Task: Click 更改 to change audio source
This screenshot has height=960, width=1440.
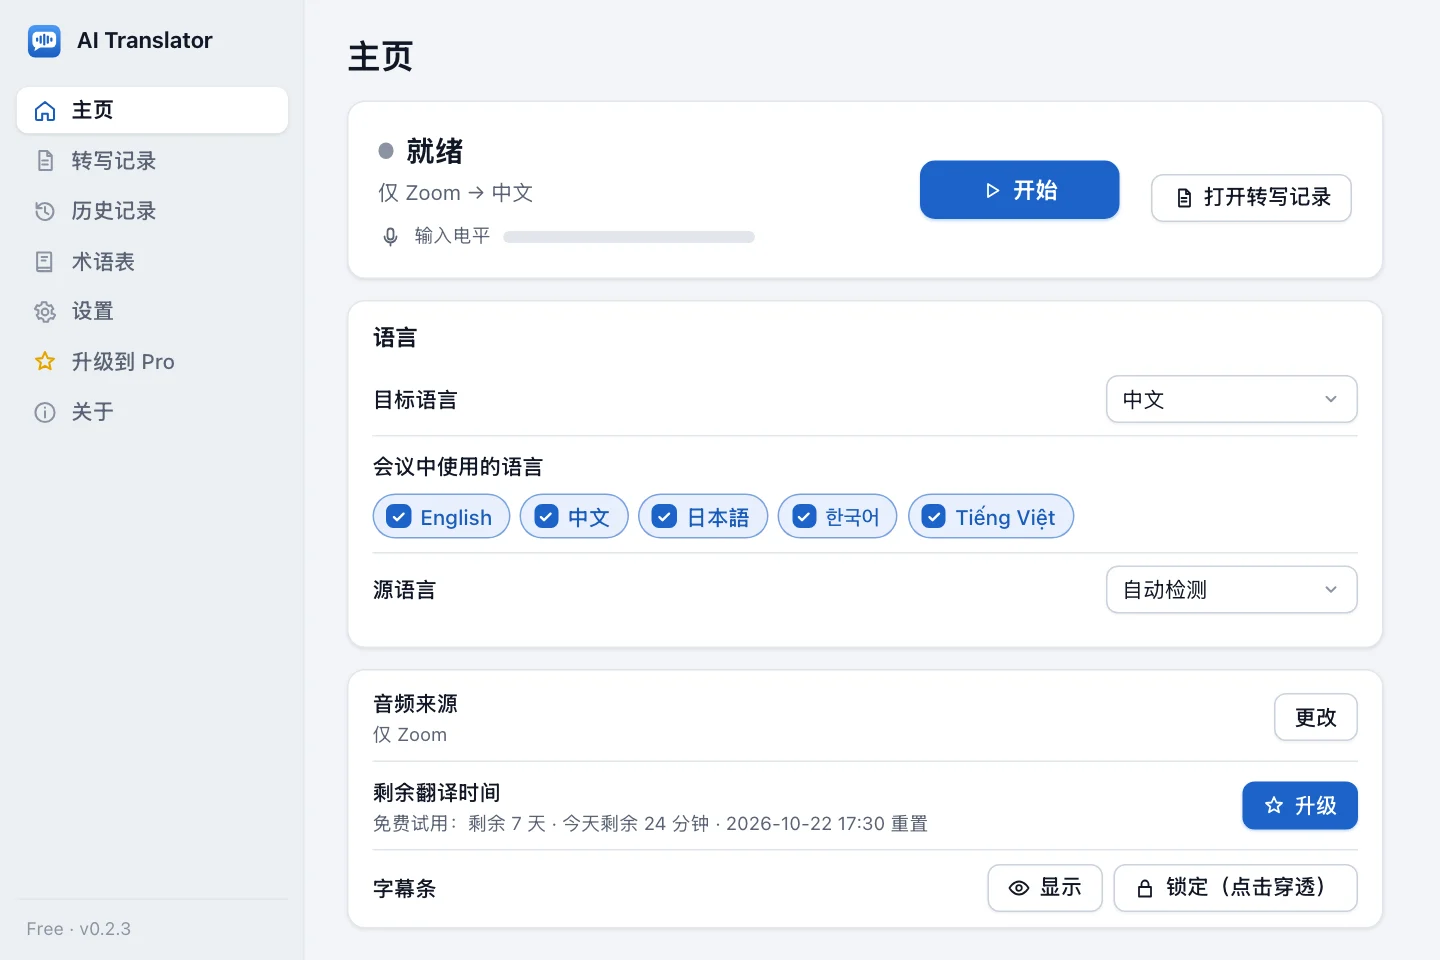Action: coord(1315,717)
